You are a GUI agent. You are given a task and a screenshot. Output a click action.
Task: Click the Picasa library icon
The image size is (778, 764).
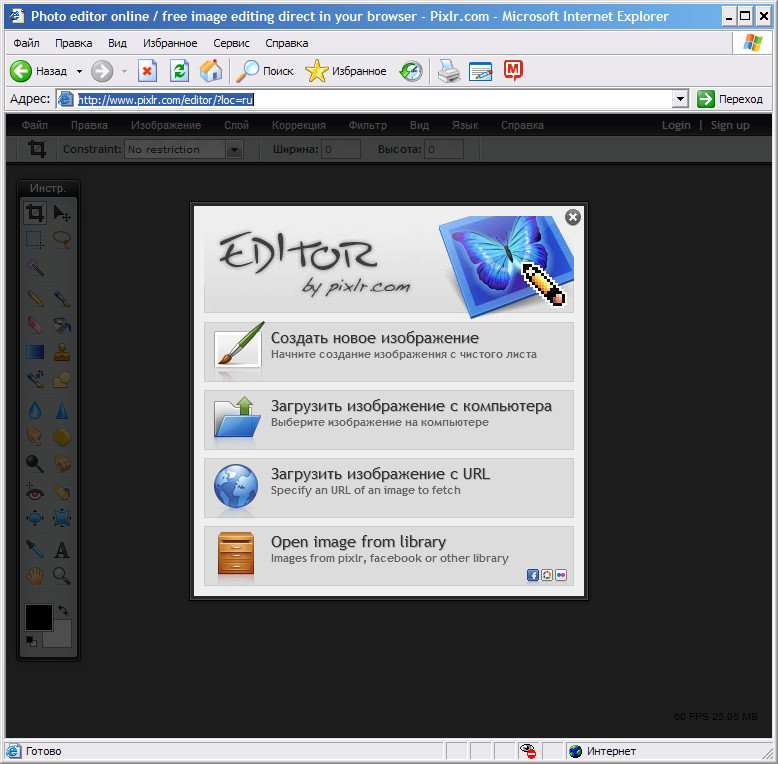click(547, 575)
